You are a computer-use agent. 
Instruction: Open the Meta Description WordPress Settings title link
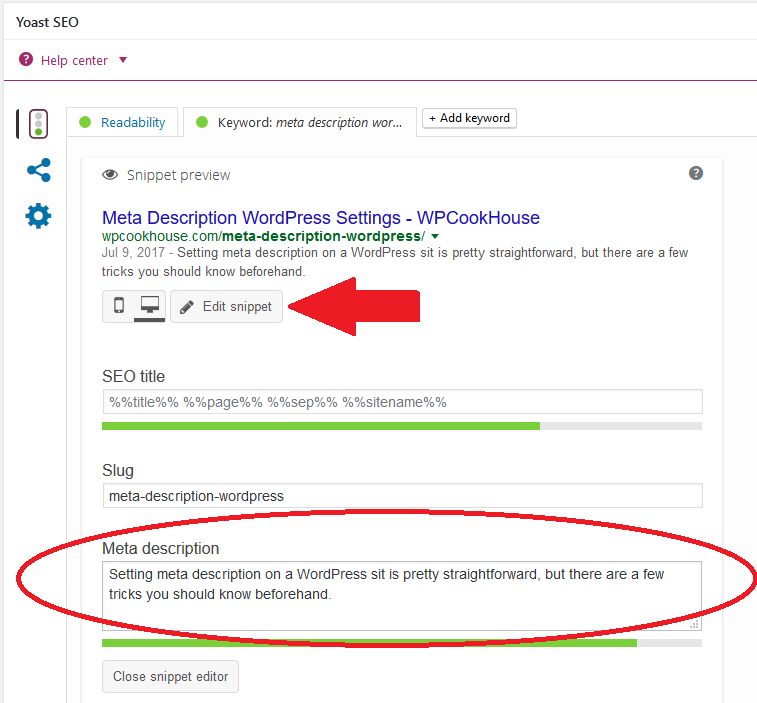pos(321,218)
